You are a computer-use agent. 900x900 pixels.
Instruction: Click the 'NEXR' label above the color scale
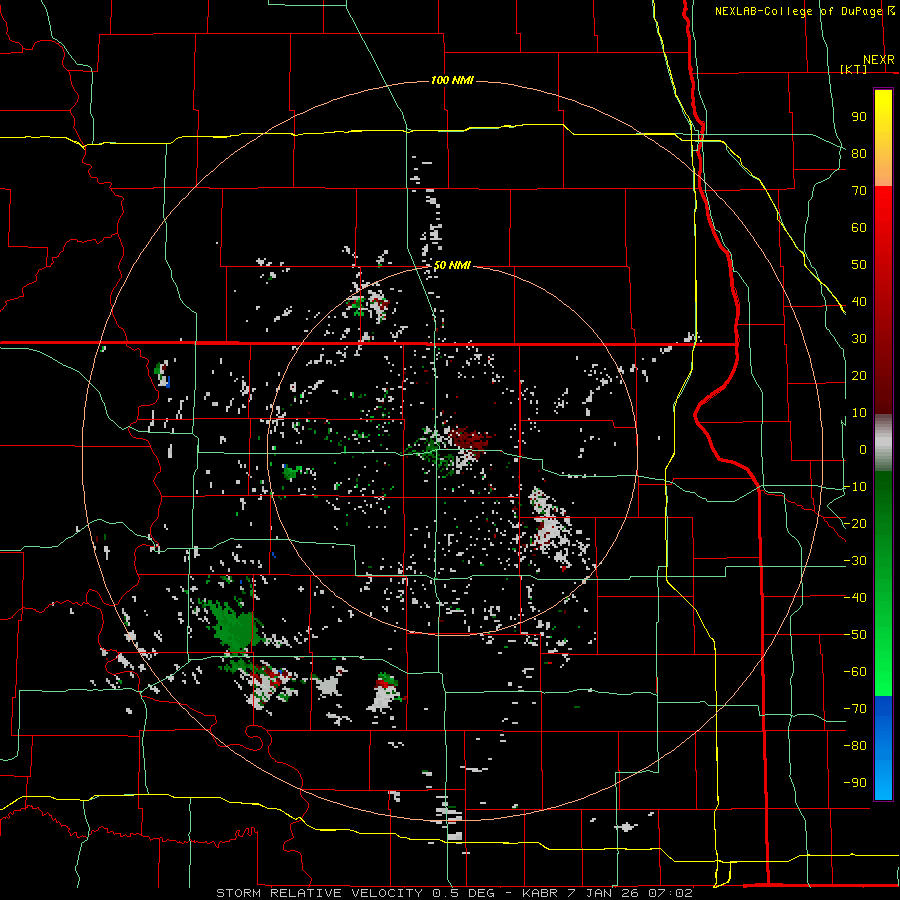coord(879,60)
